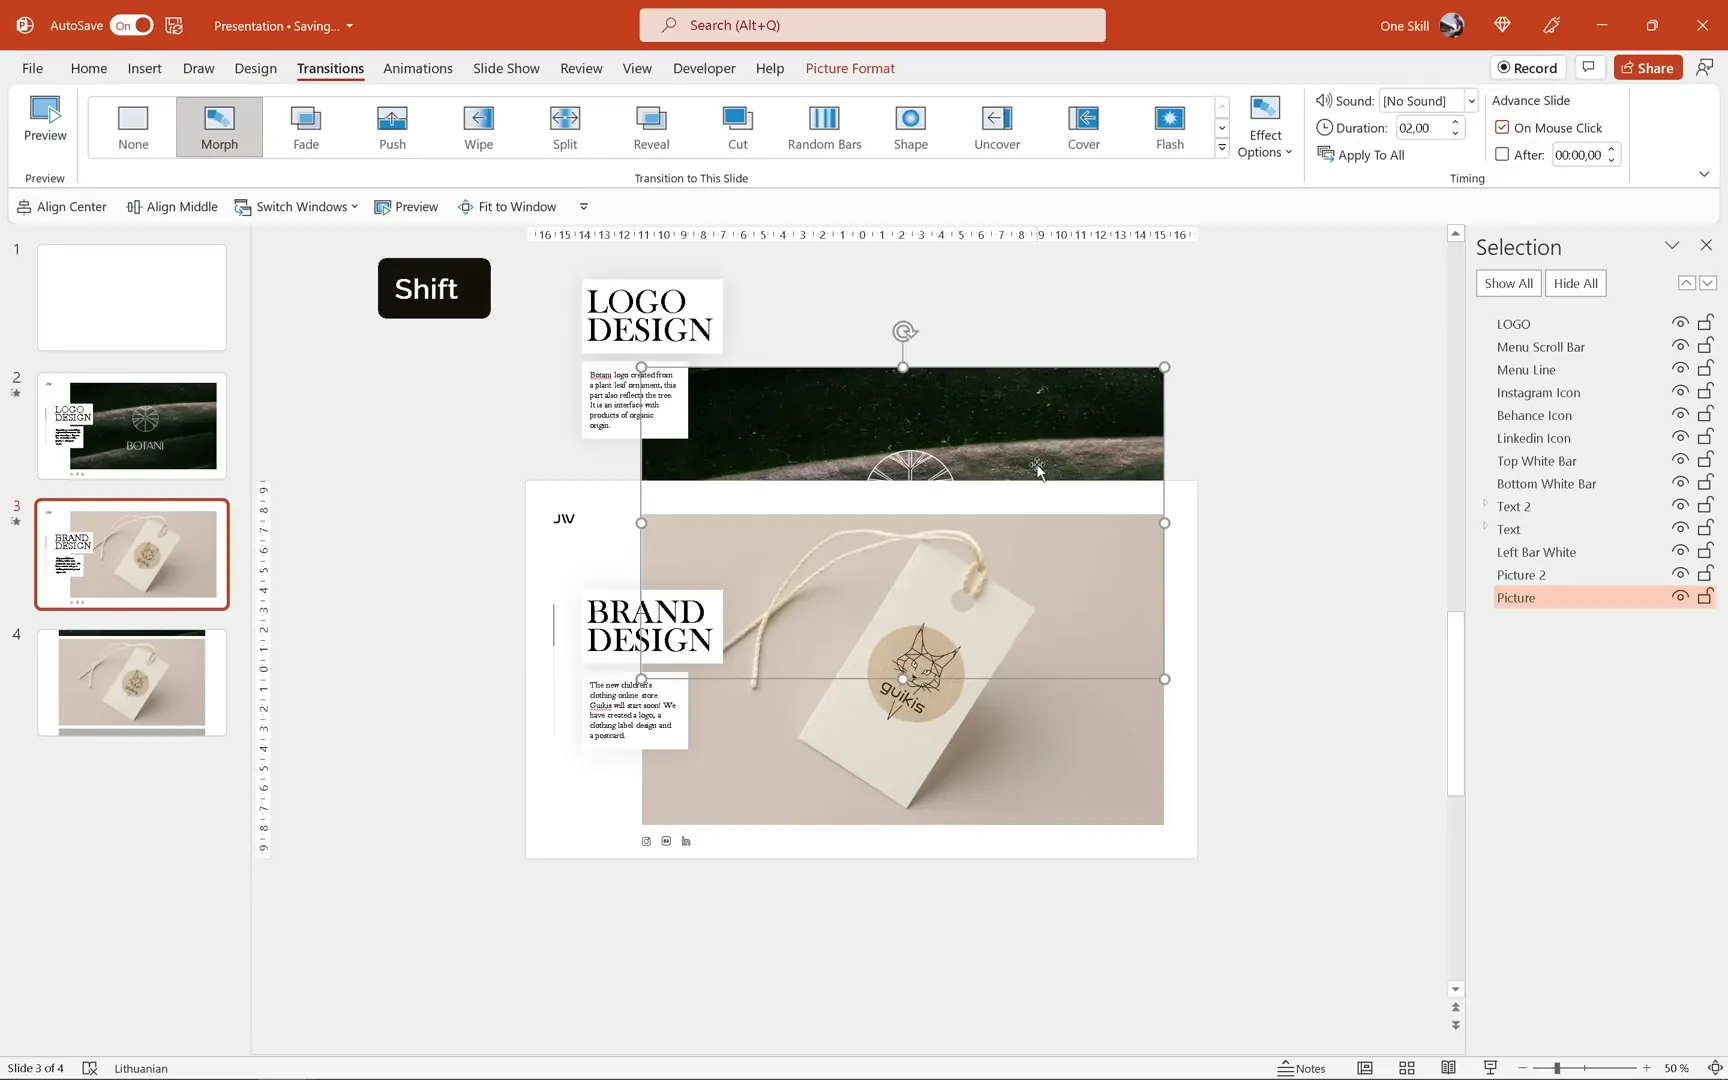Close the Selection pane

click(x=1706, y=245)
